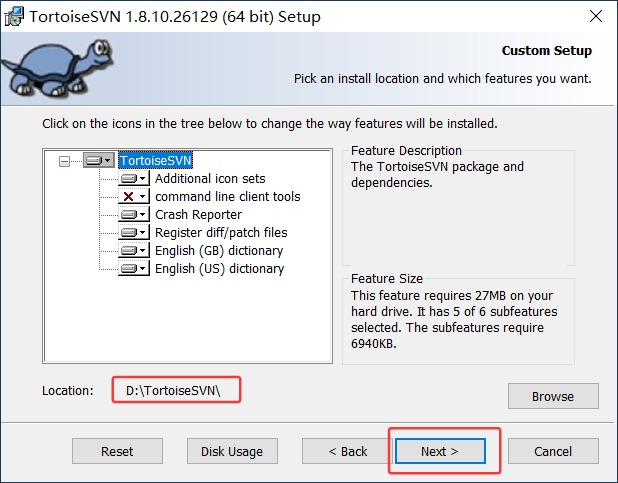The height and width of the screenshot is (483, 618).
Task: Close the Setup window
Action: pos(596,16)
